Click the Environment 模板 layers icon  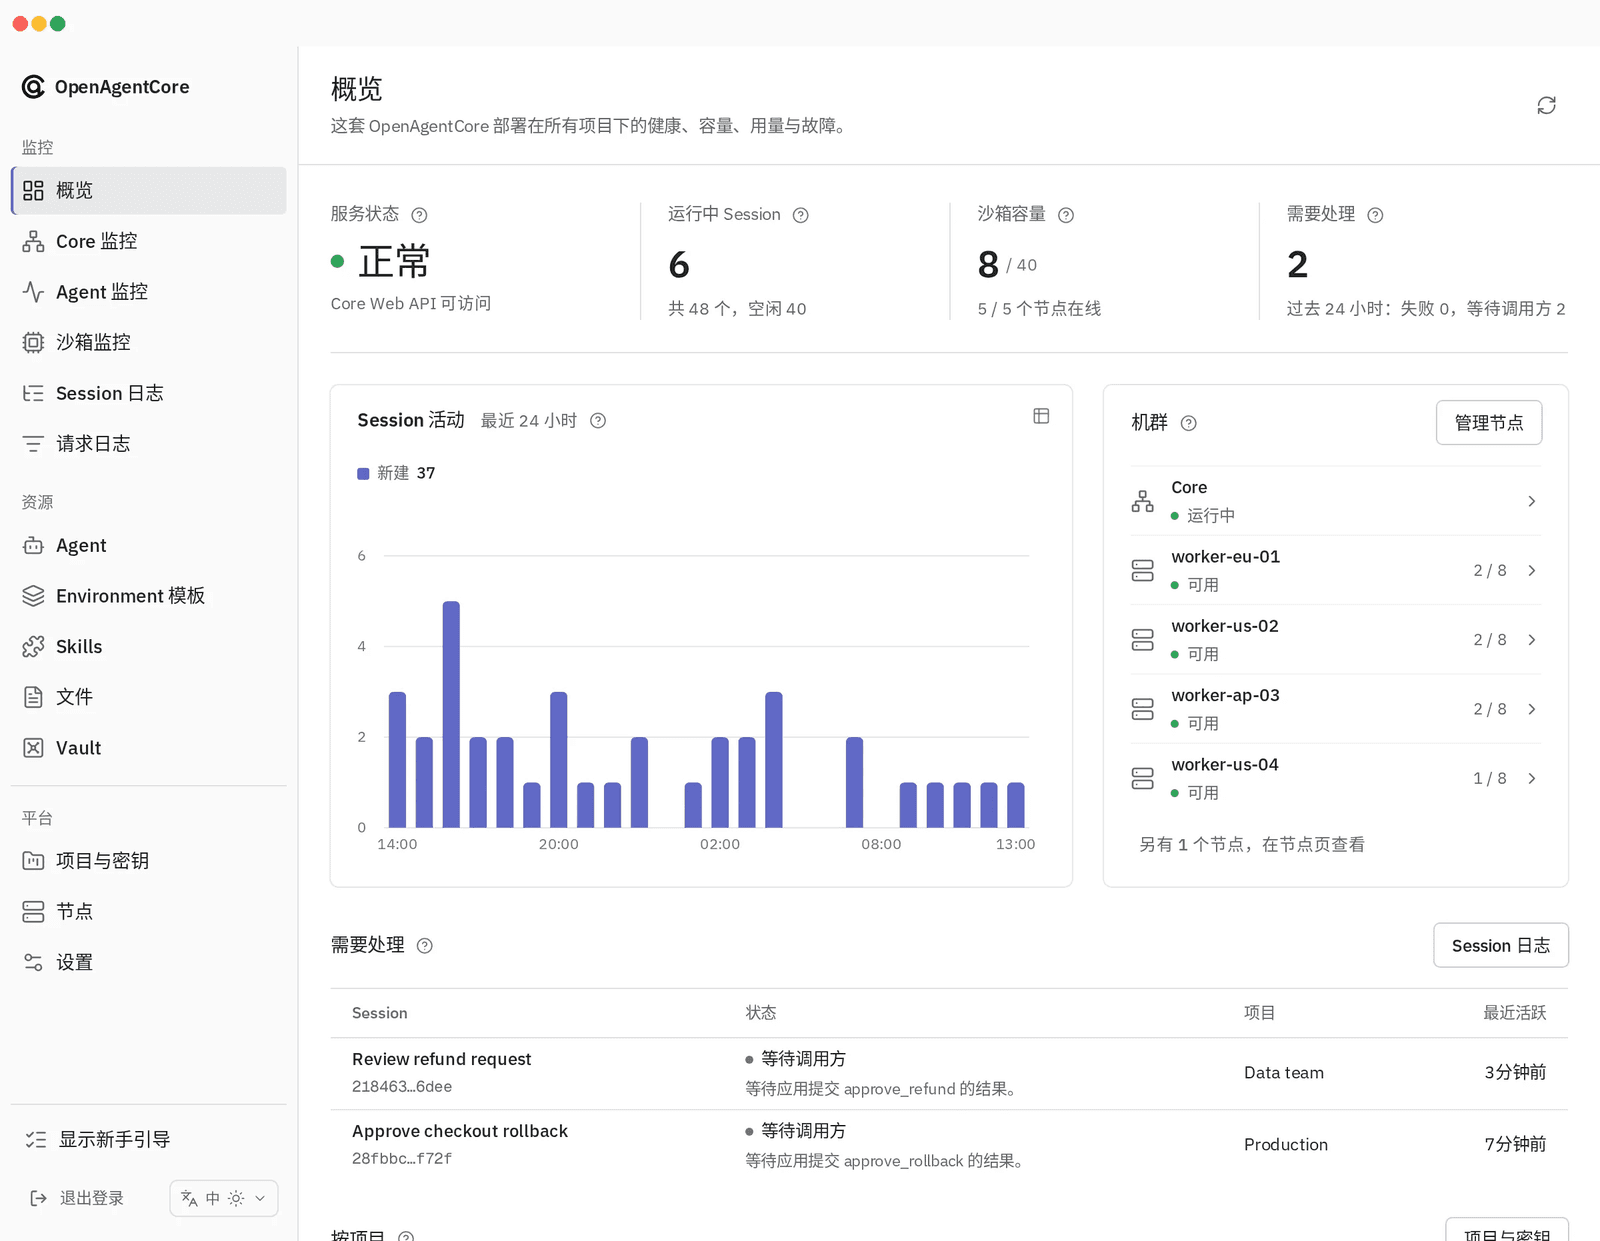[x=33, y=596]
